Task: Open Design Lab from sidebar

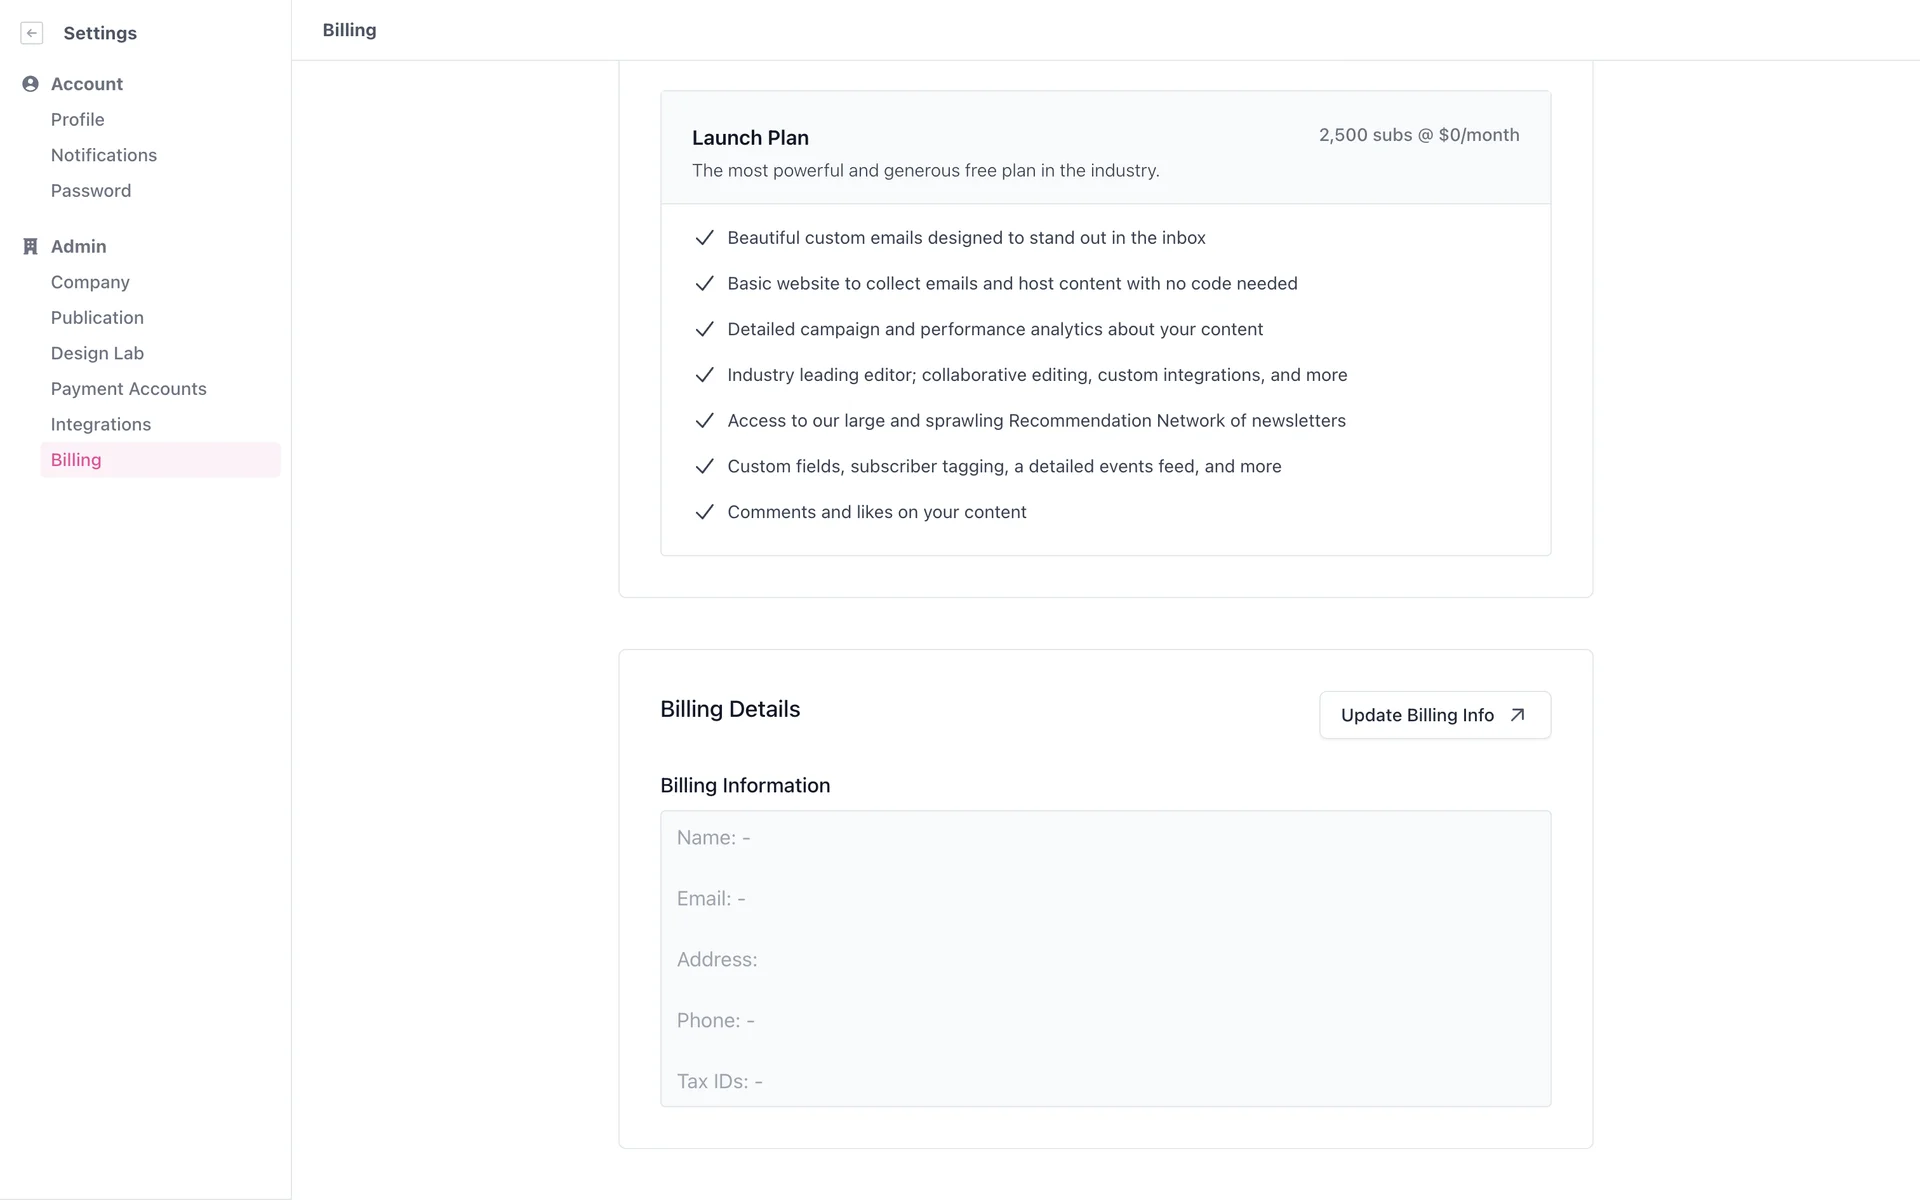Action: tap(97, 353)
